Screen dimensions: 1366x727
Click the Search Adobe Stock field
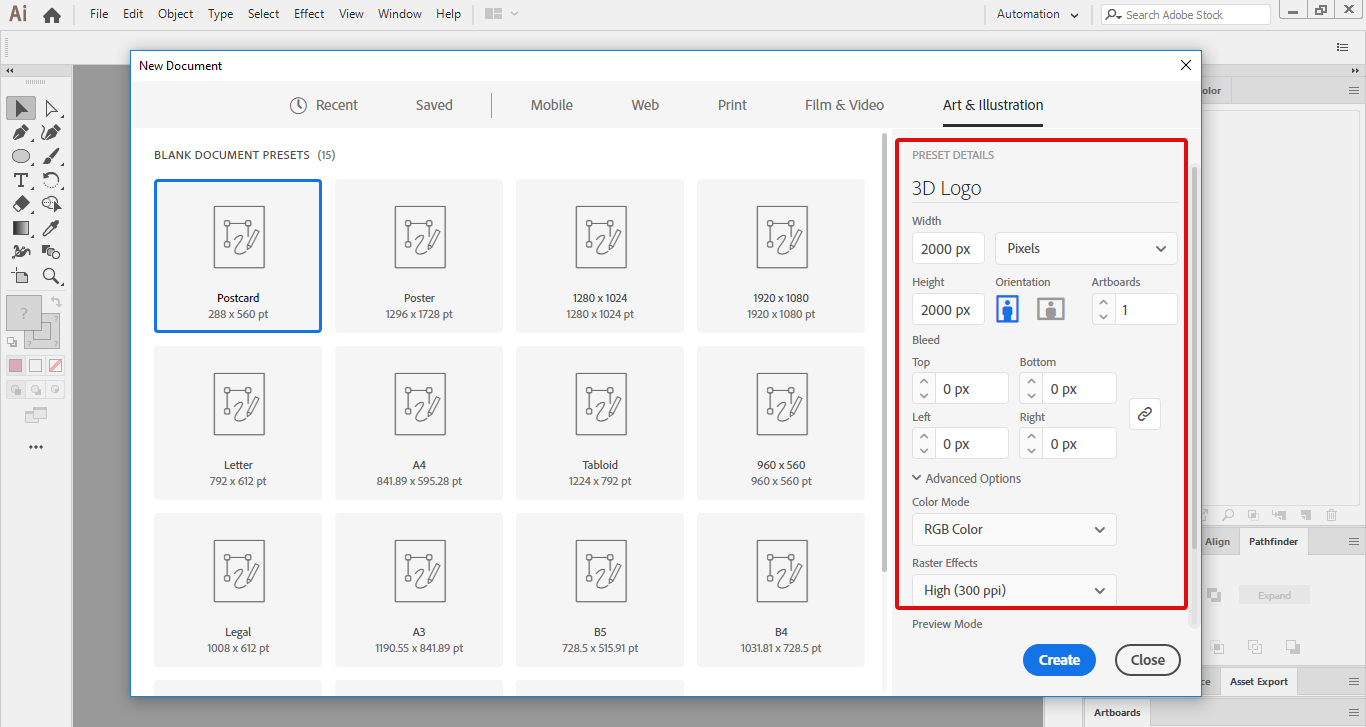coord(1186,14)
